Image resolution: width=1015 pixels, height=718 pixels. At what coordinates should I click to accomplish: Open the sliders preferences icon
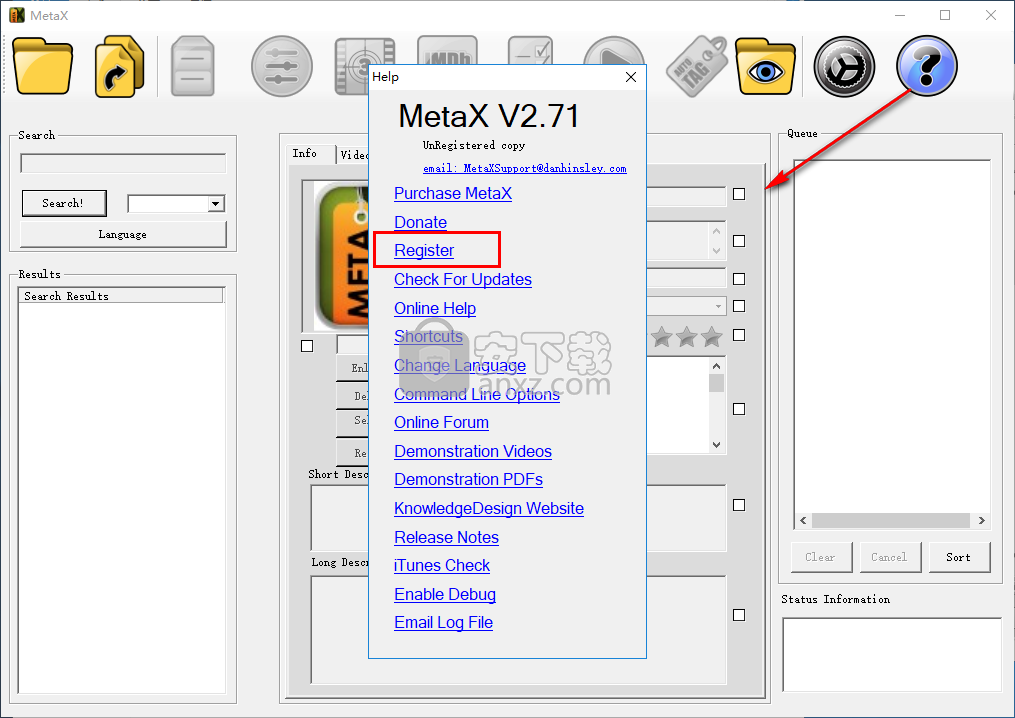tap(282, 66)
